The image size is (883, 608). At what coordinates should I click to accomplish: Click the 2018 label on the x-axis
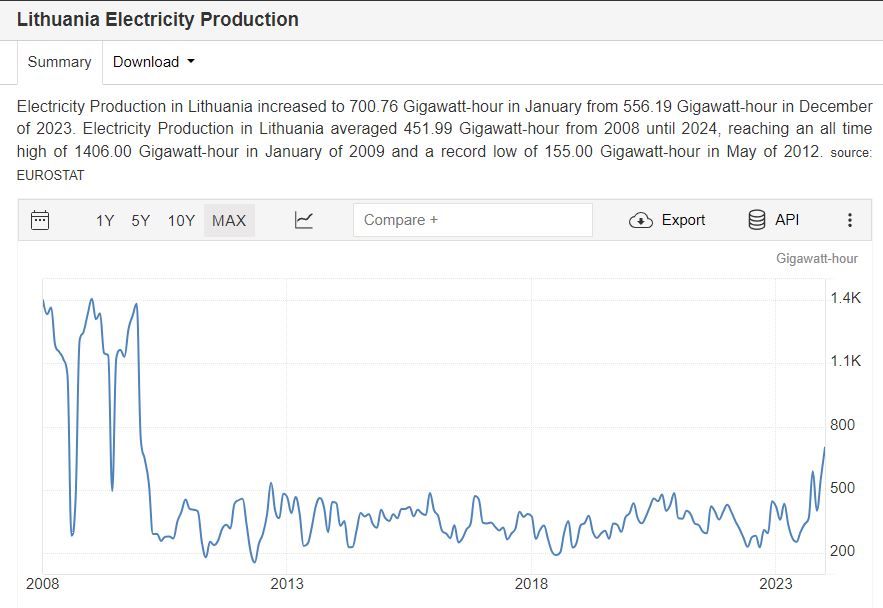click(532, 583)
